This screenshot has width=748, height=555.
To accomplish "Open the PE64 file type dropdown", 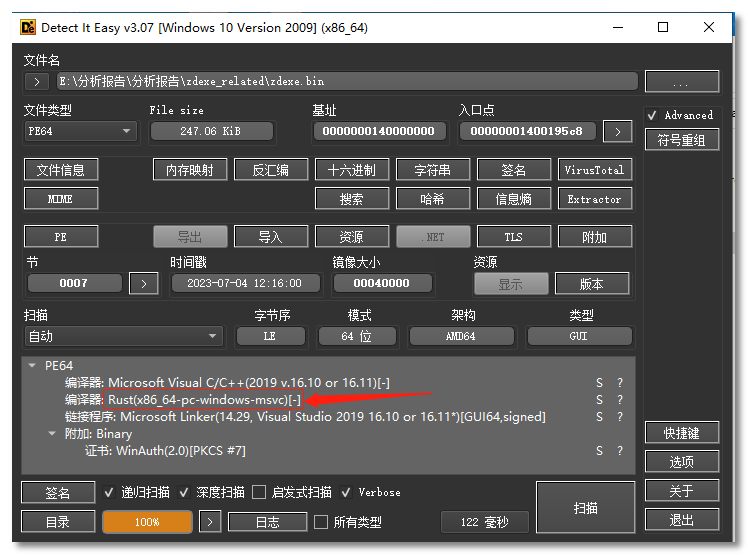I will [80, 131].
